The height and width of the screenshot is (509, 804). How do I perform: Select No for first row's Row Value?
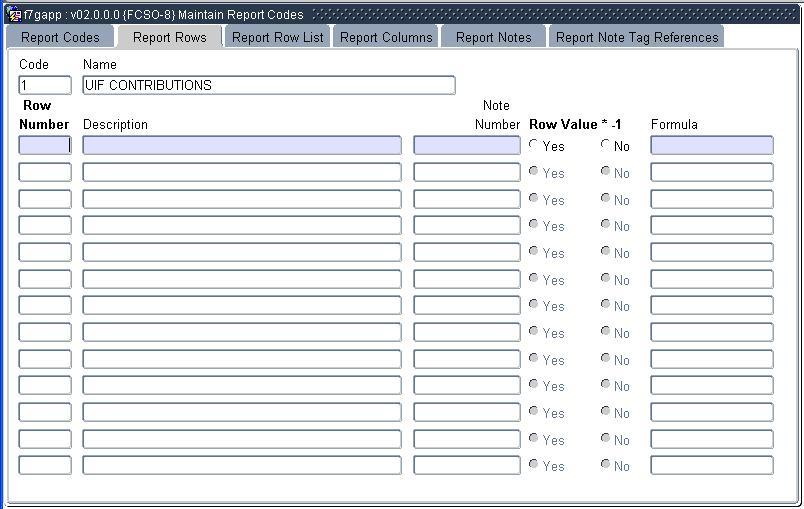pyautogui.click(x=606, y=145)
